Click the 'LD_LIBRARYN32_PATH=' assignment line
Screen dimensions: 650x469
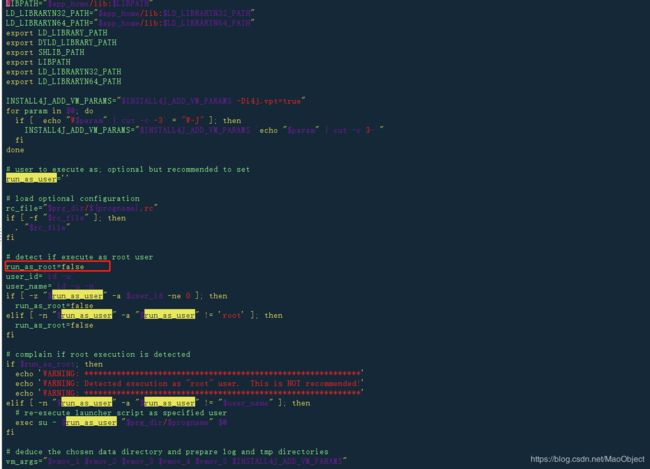tap(130, 13)
